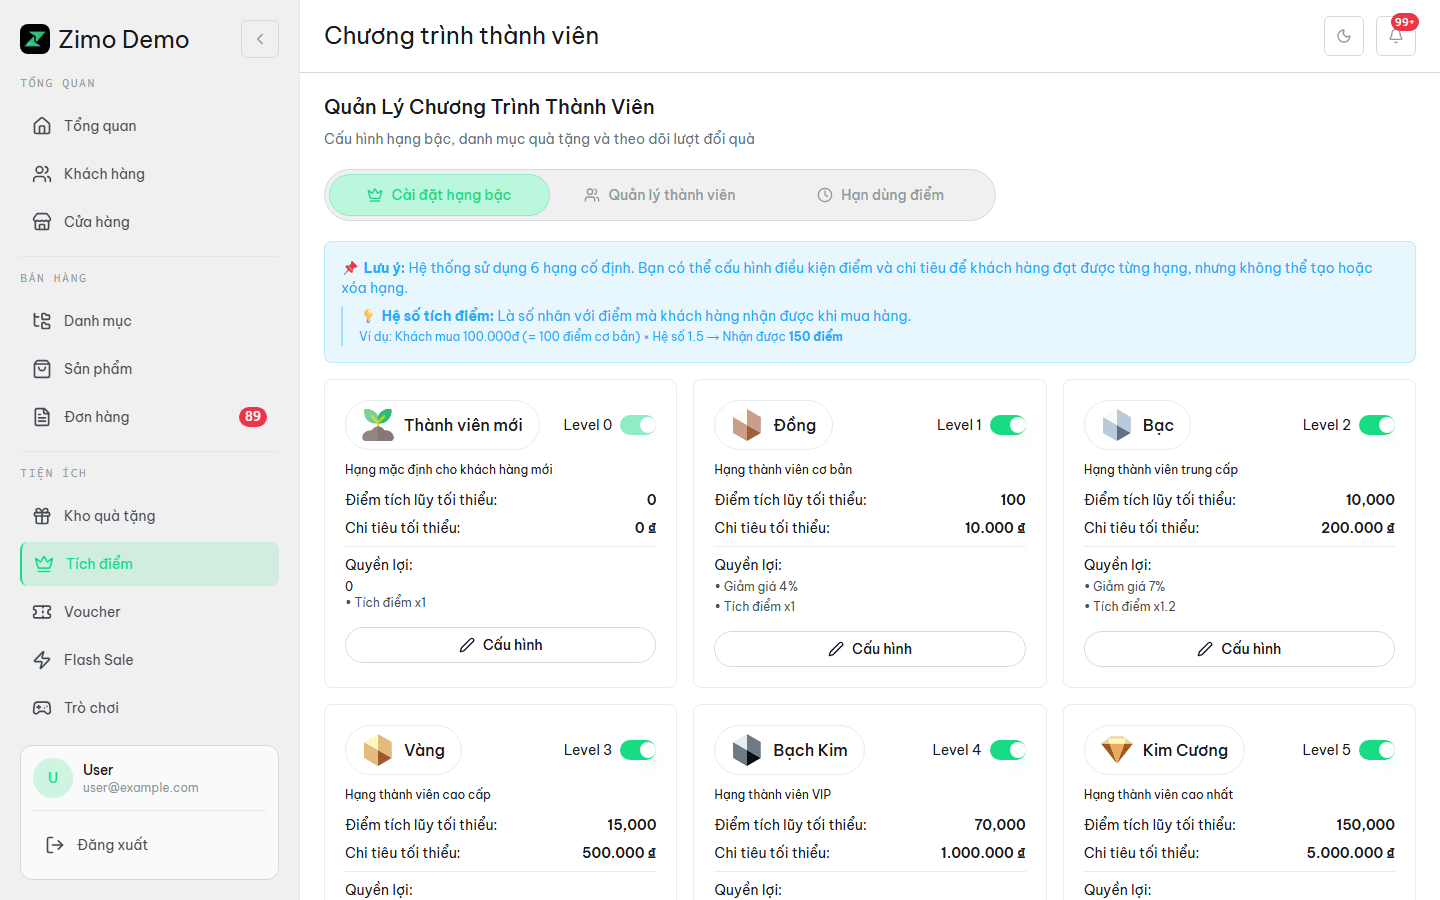Open Kho quà tặng gift icon
Image resolution: width=1440 pixels, height=900 pixels.
pos(42,516)
